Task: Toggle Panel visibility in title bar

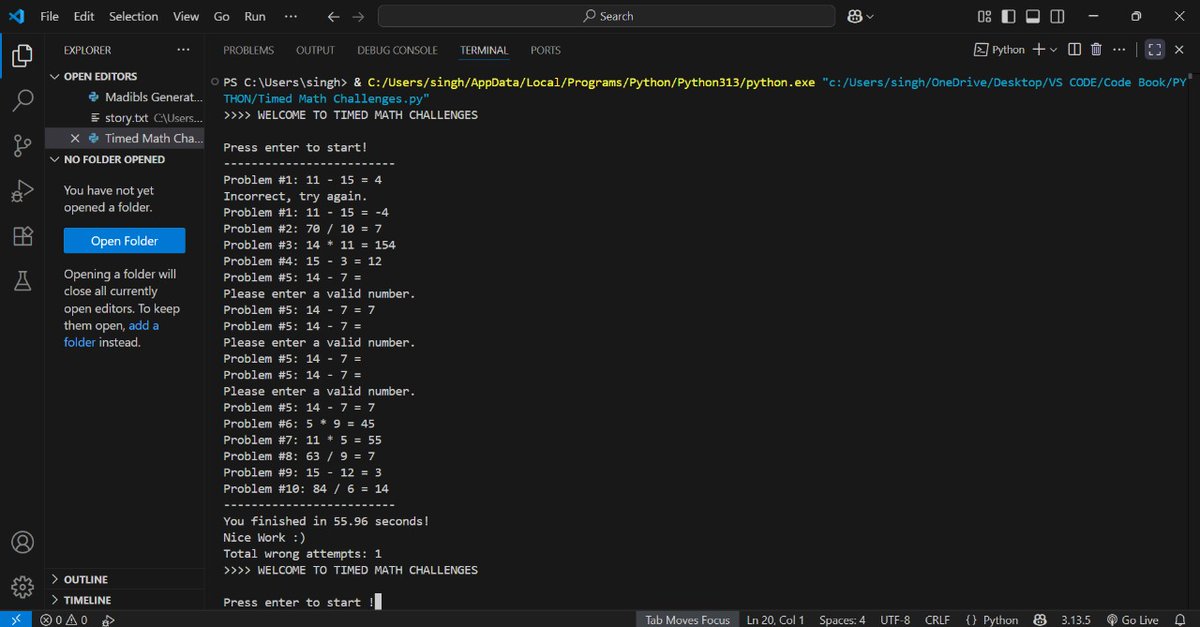Action: (x=1034, y=16)
